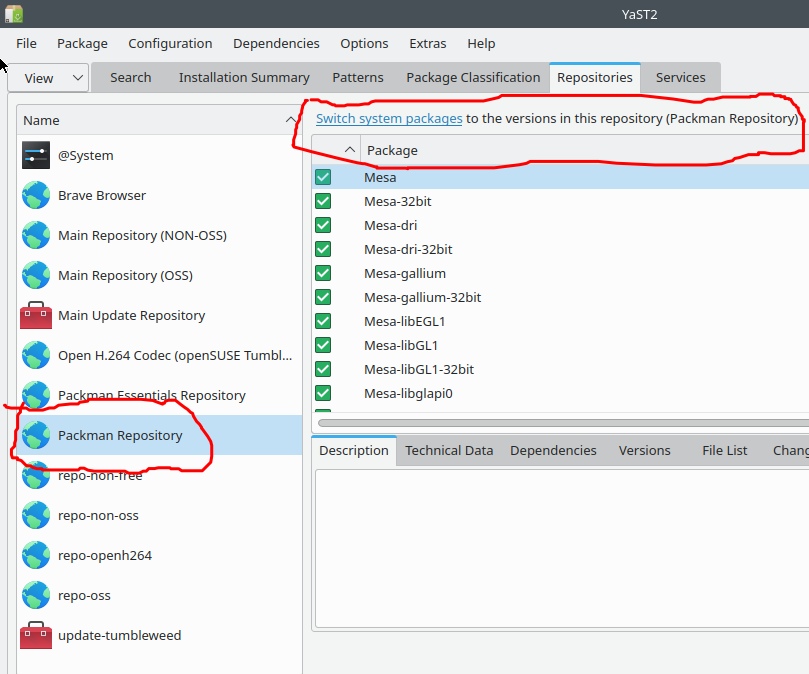Viewport: 809px width, 674px height.
Task: Click the Brave Browser repository globe icon
Action: click(x=35, y=195)
